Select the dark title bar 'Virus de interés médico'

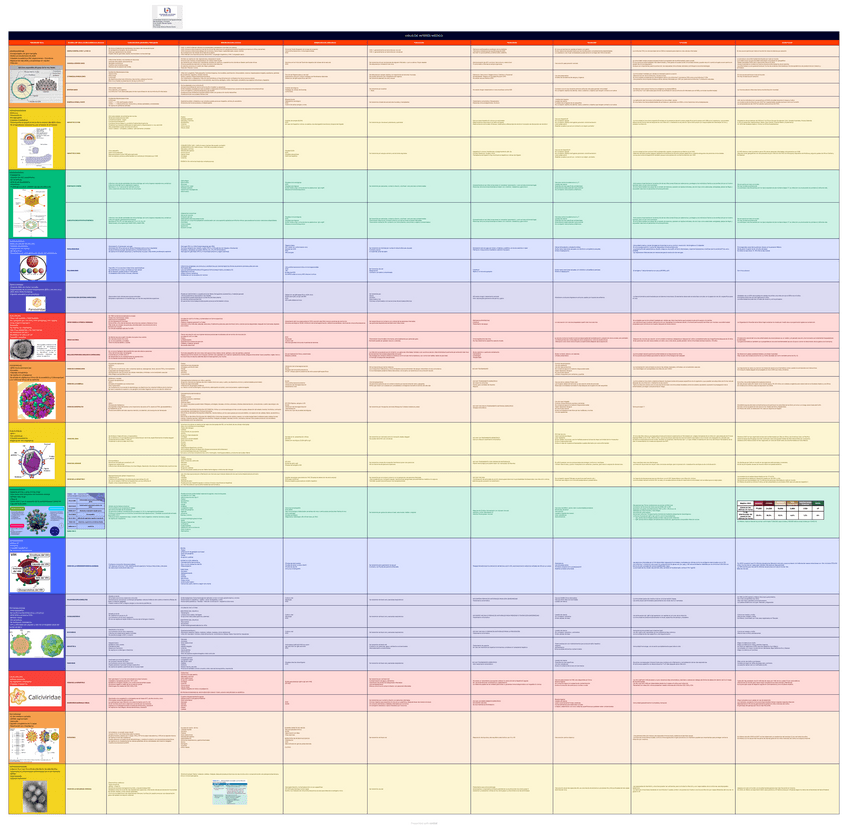(x=424, y=36)
